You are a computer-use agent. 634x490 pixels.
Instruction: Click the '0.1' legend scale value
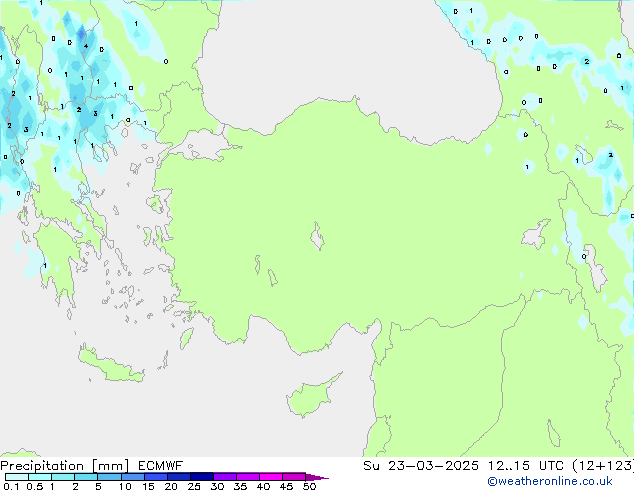coord(11,486)
